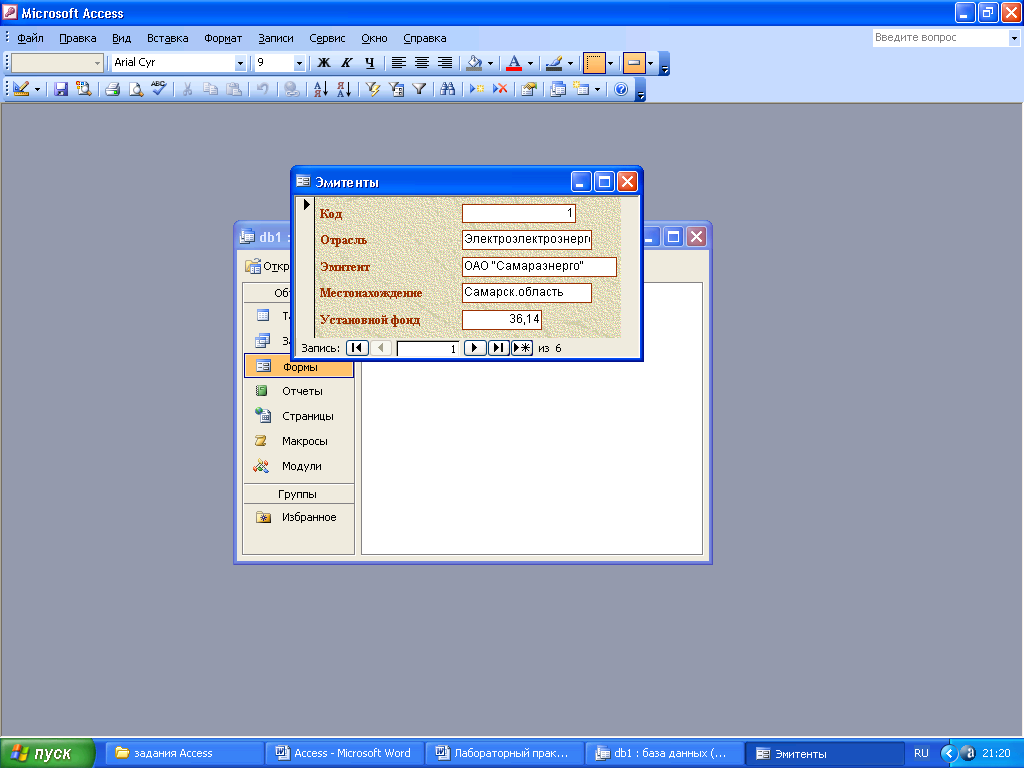This screenshot has height=768, width=1024.
Task: Click the Эмитент field value
Action: click(x=539, y=266)
